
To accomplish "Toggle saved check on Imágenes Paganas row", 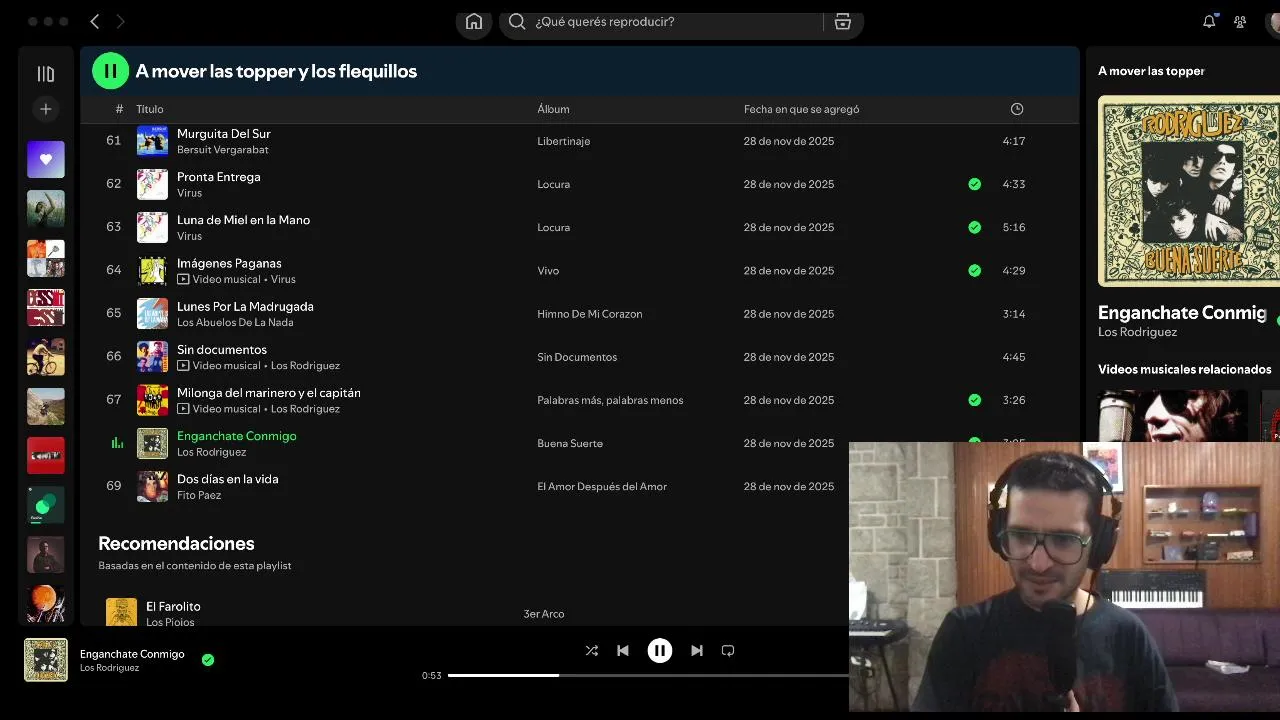I will (975, 270).
